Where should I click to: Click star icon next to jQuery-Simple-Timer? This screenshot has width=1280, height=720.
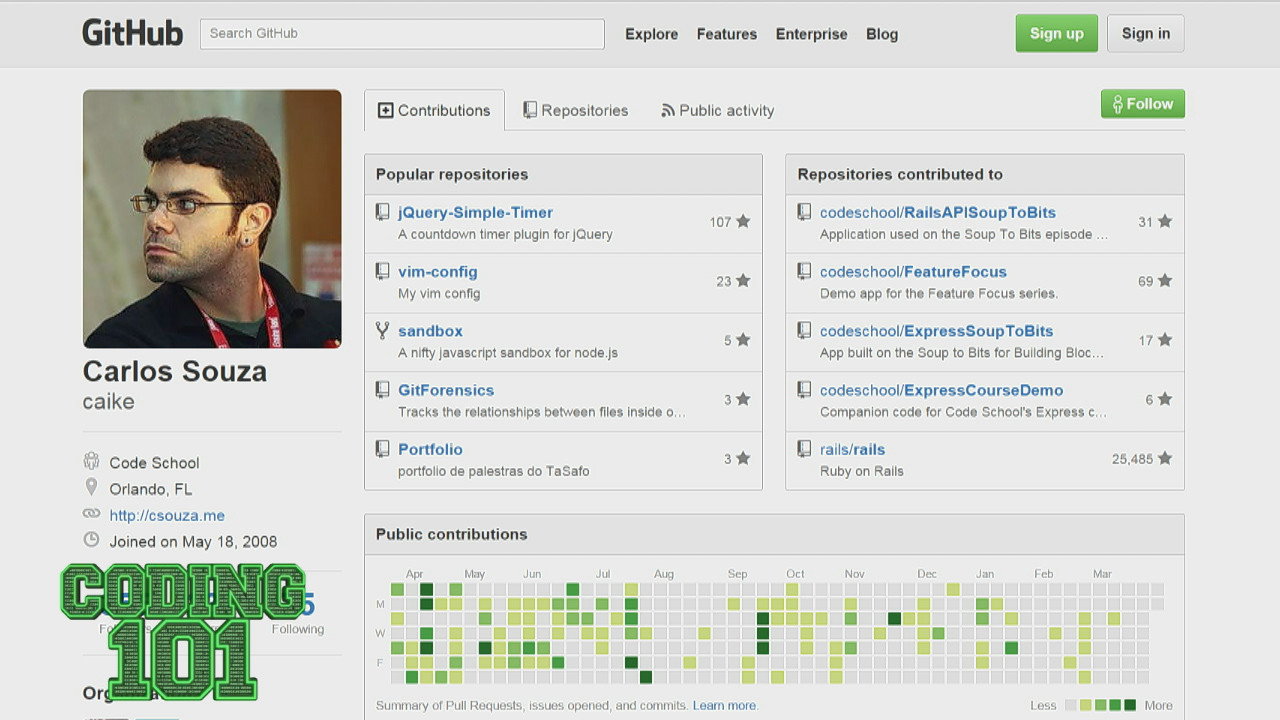(x=743, y=222)
